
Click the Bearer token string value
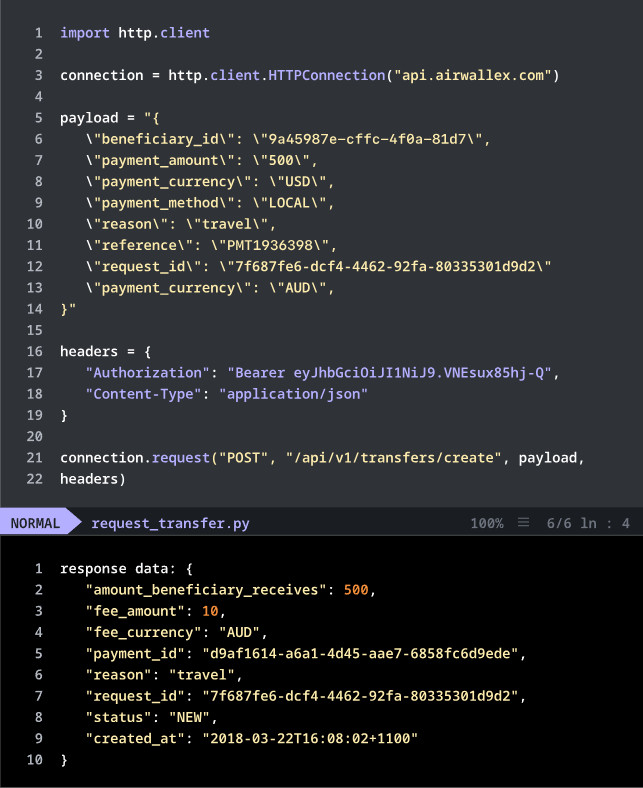coord(391,373)
